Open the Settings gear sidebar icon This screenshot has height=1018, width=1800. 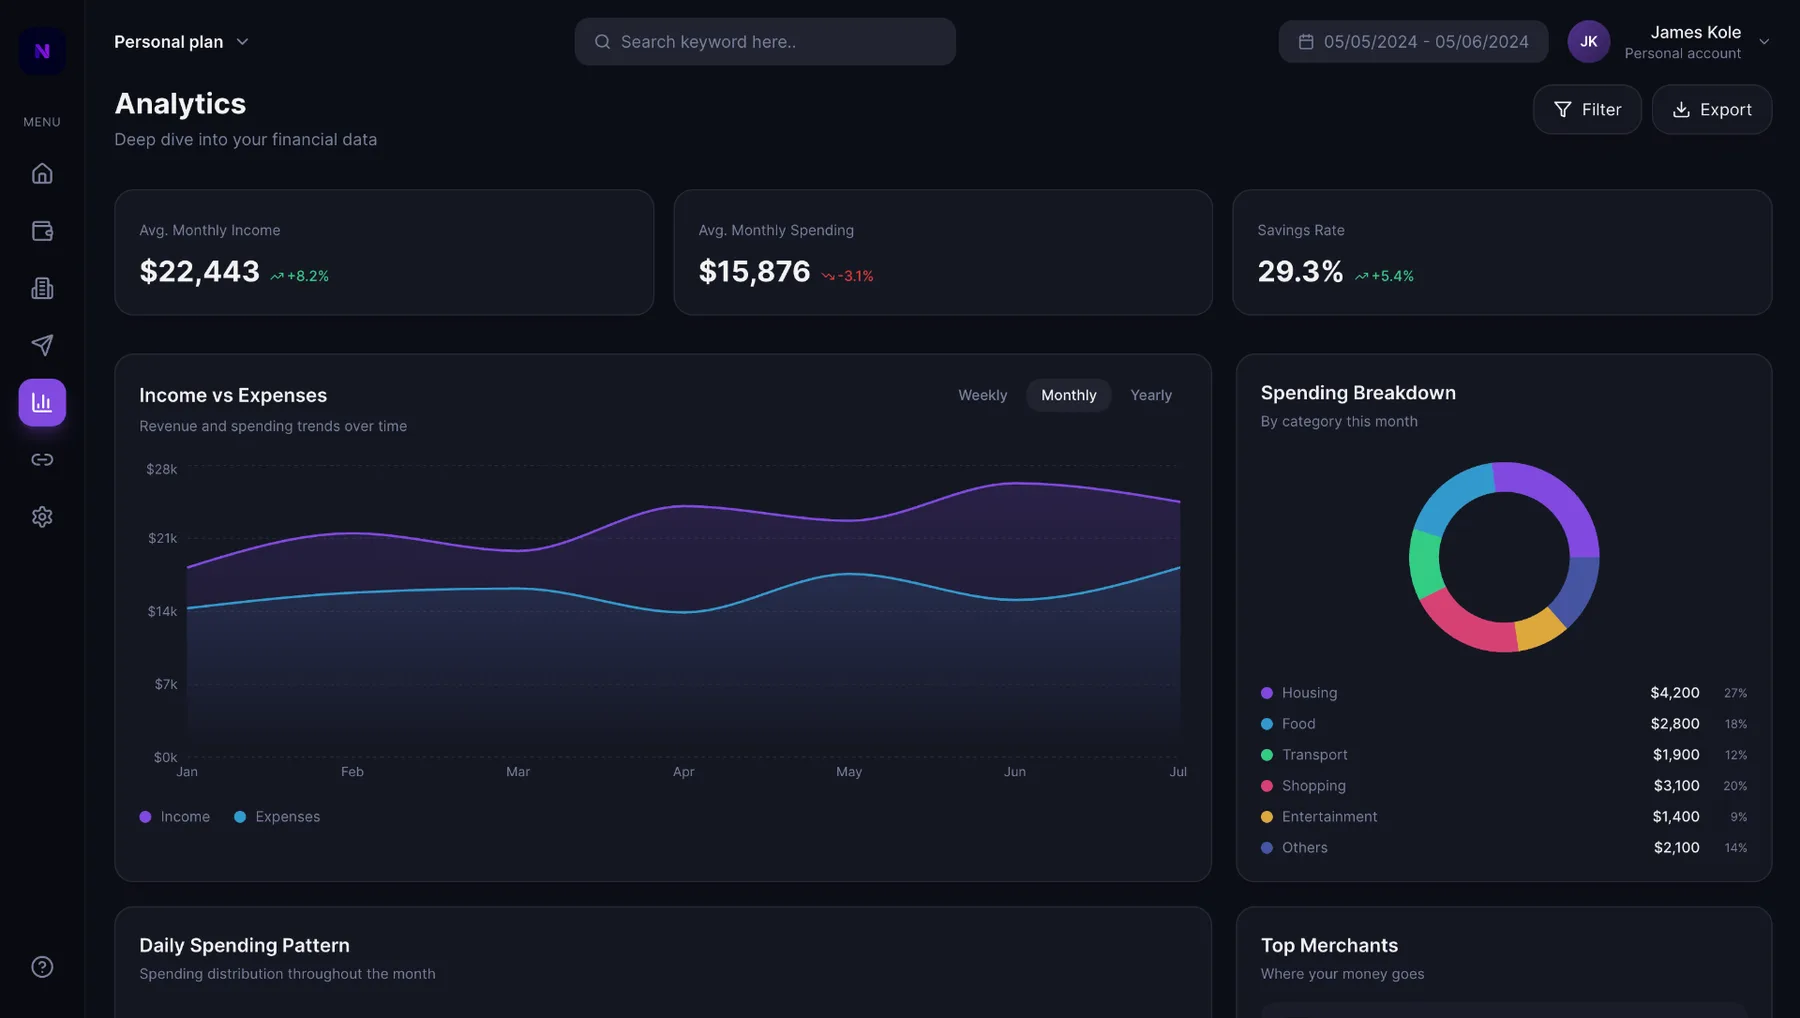pyautogui.click(x=42, y=517)
